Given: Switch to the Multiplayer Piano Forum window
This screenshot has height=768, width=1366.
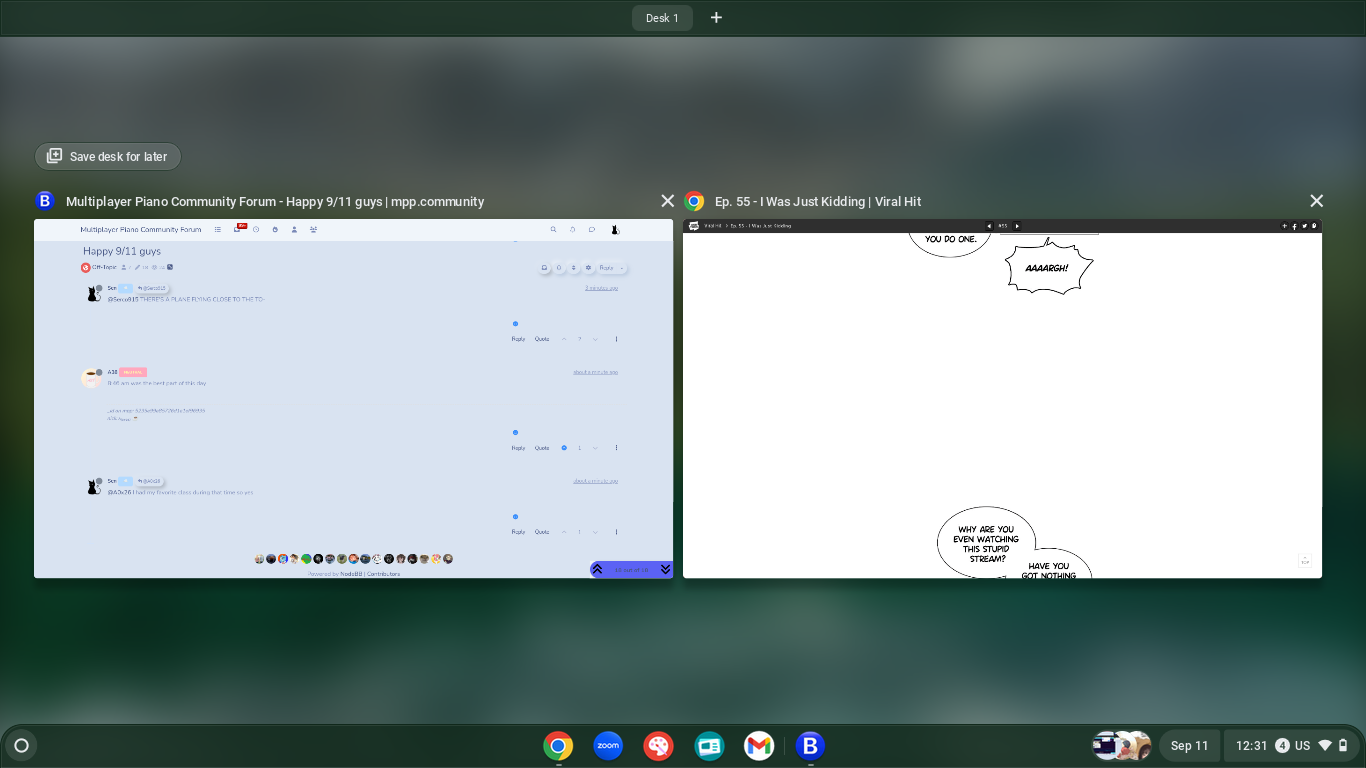Looking at the screenshot, I should (353, 399).
